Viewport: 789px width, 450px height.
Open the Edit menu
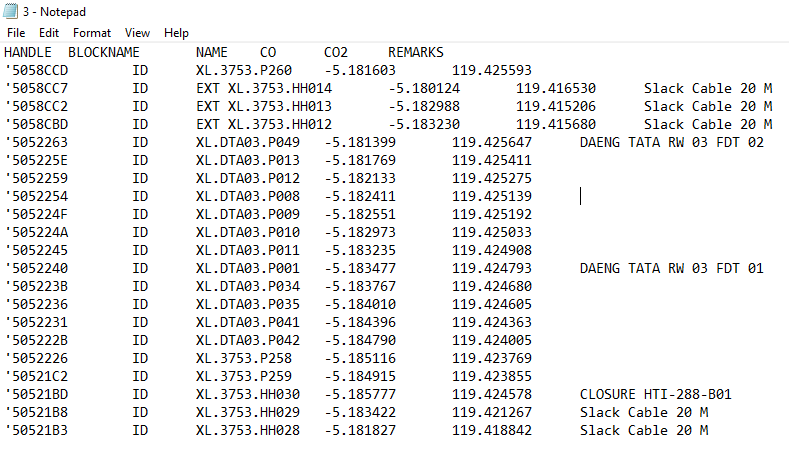pyautogui.click(x=49, y=33)
